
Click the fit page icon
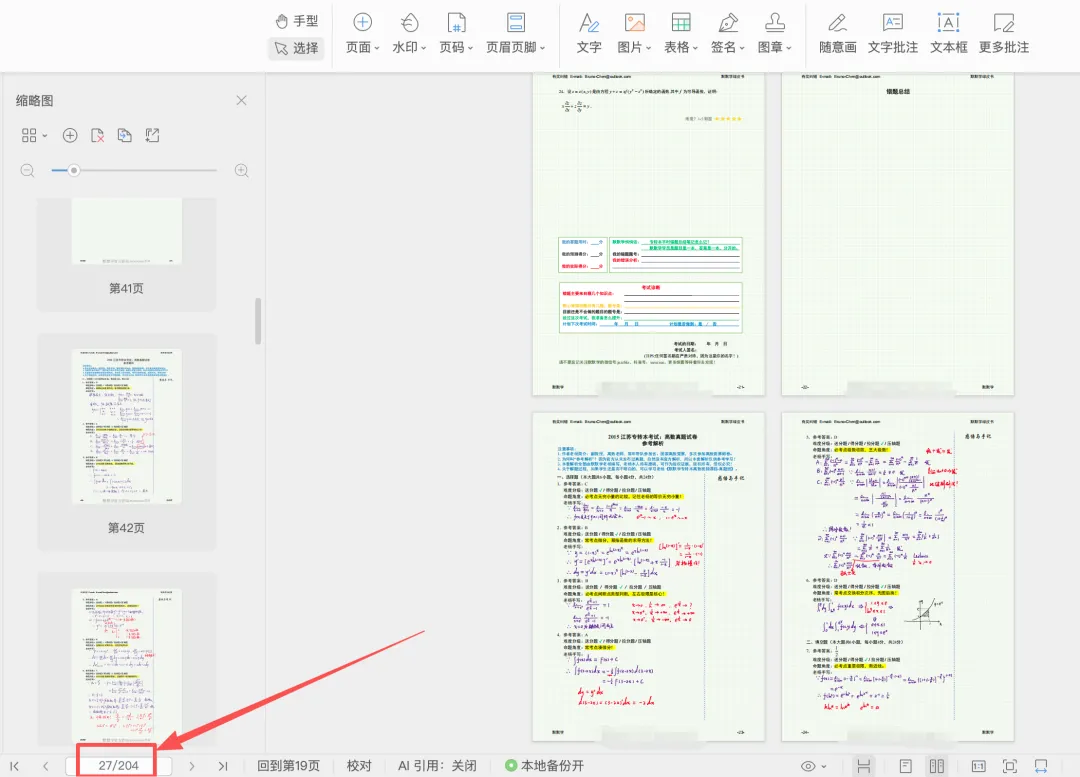click(1010, 766)
